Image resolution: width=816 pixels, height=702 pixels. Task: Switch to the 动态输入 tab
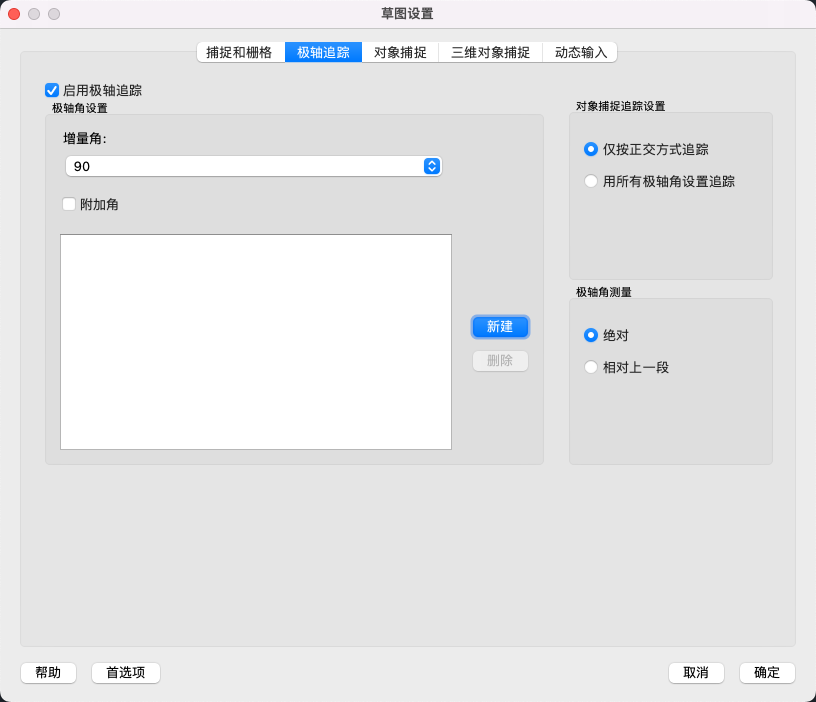pyautogui.click(x=580, y=53)
